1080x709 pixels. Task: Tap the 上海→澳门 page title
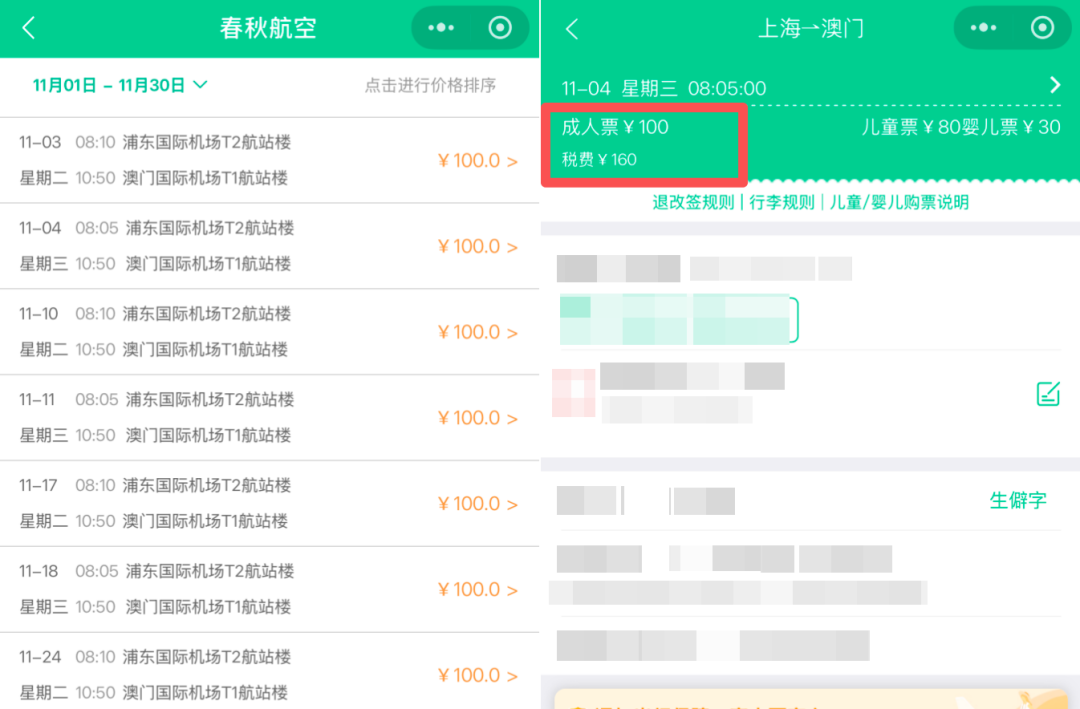pyautogui.click(x=811, y=28)
